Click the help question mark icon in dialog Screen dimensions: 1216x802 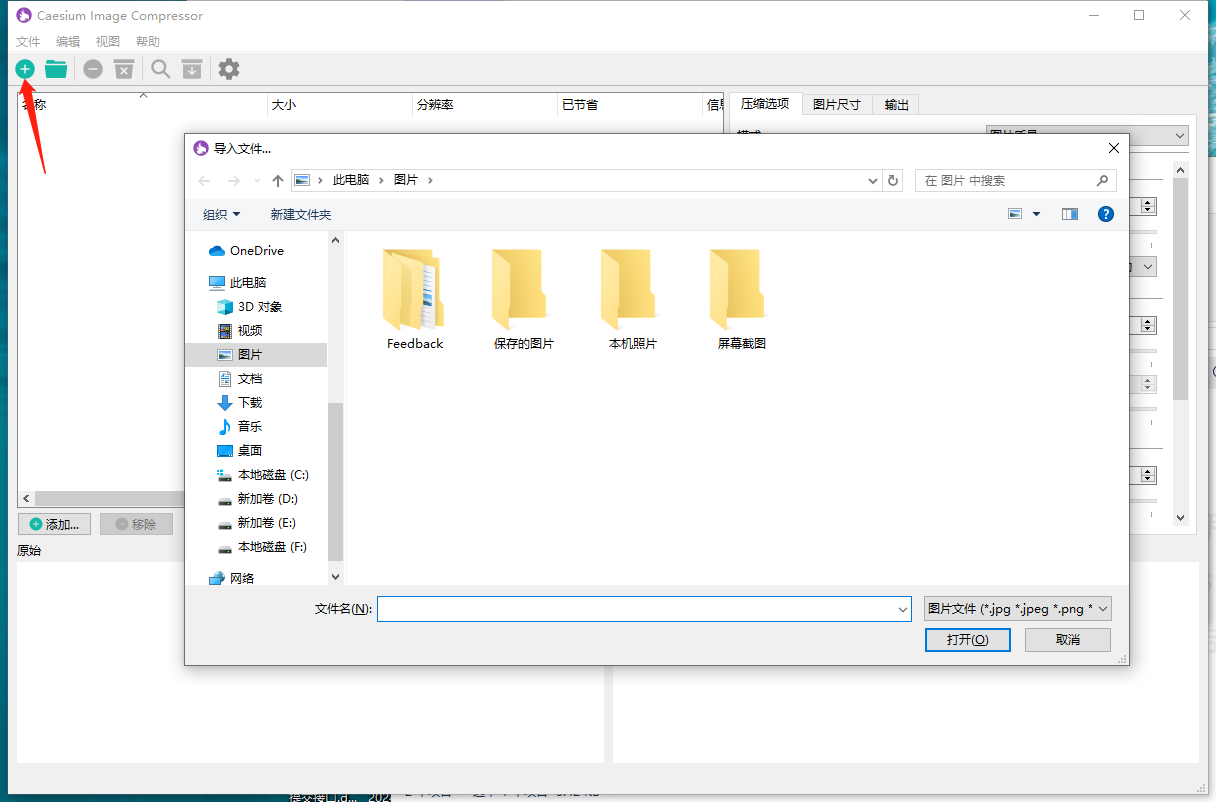click(x=1105, y=213)
